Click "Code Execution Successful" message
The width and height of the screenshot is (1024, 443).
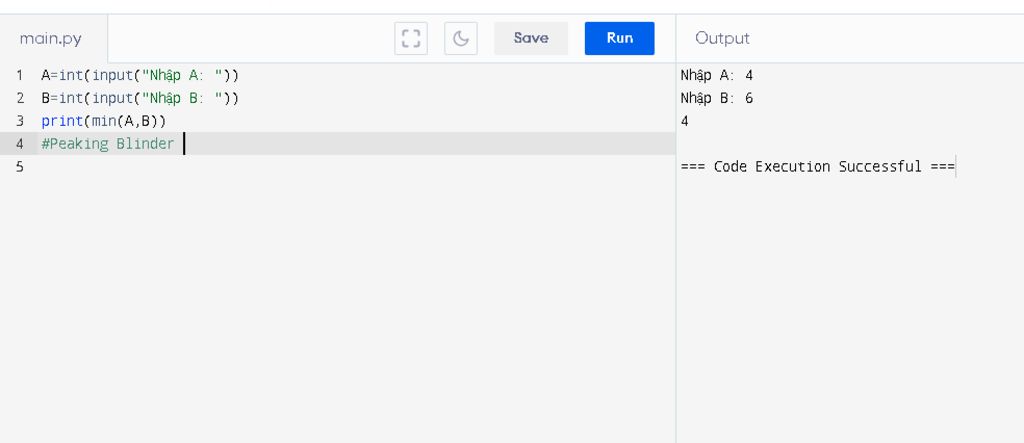pos(818,167)
